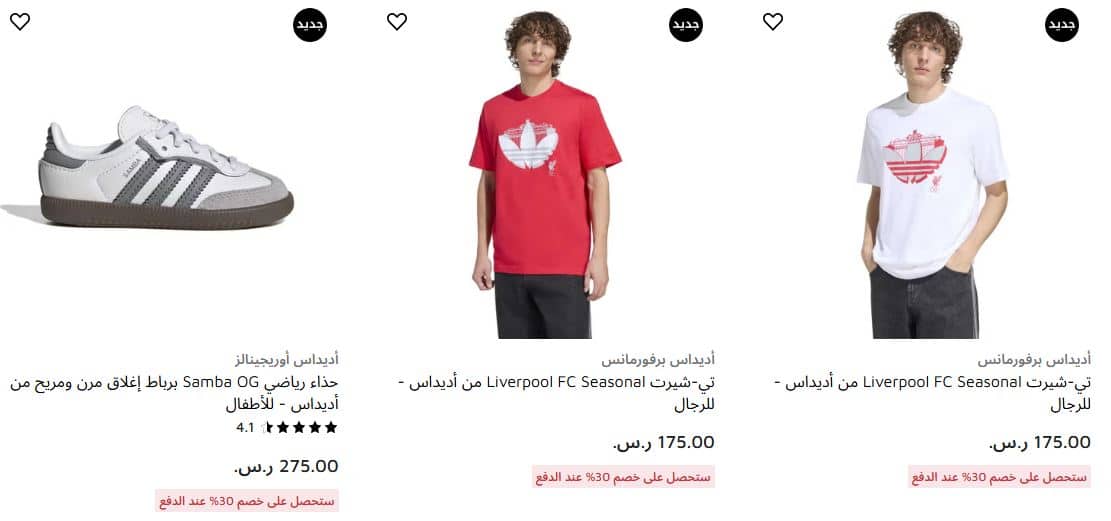Click the 275.00 ر.س price of Samba
Image resolution: width=1111 pixels, height=521 pixels.
(x=286, y=466)
